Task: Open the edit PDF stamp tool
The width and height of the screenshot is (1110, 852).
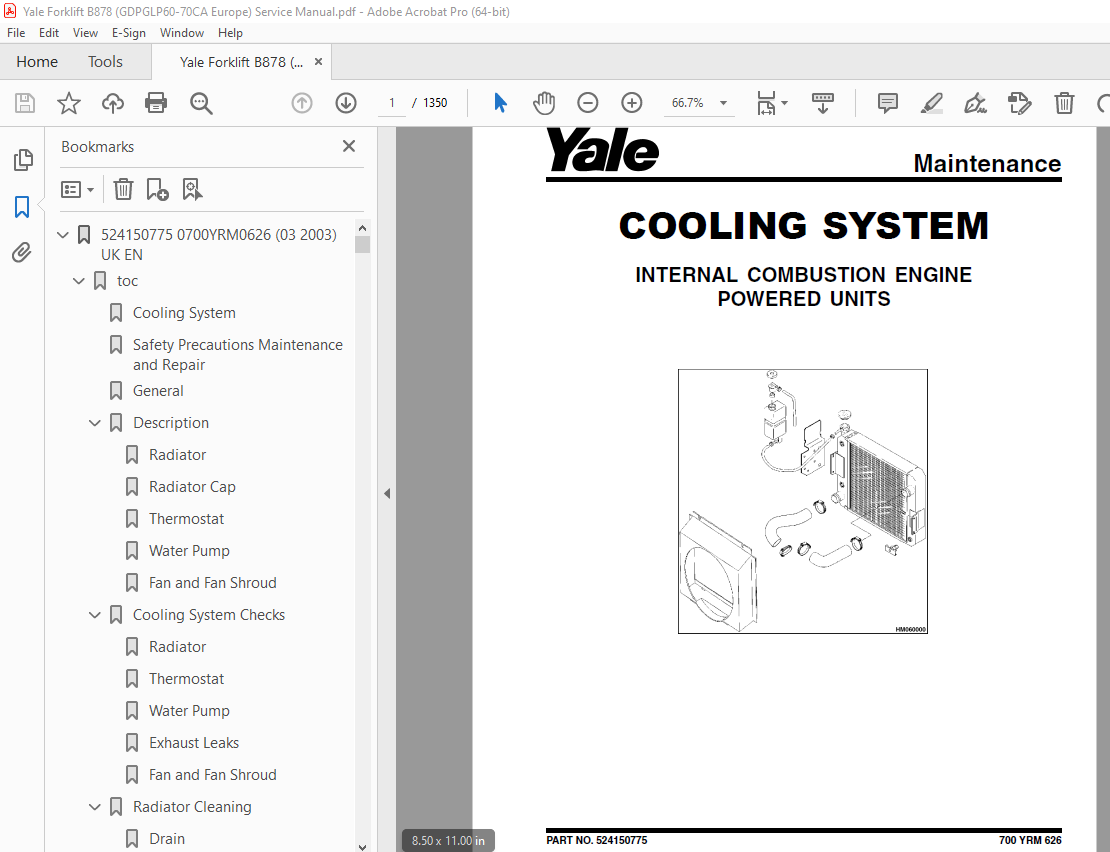Action: pyautogui.click(x=1019, y=103)
